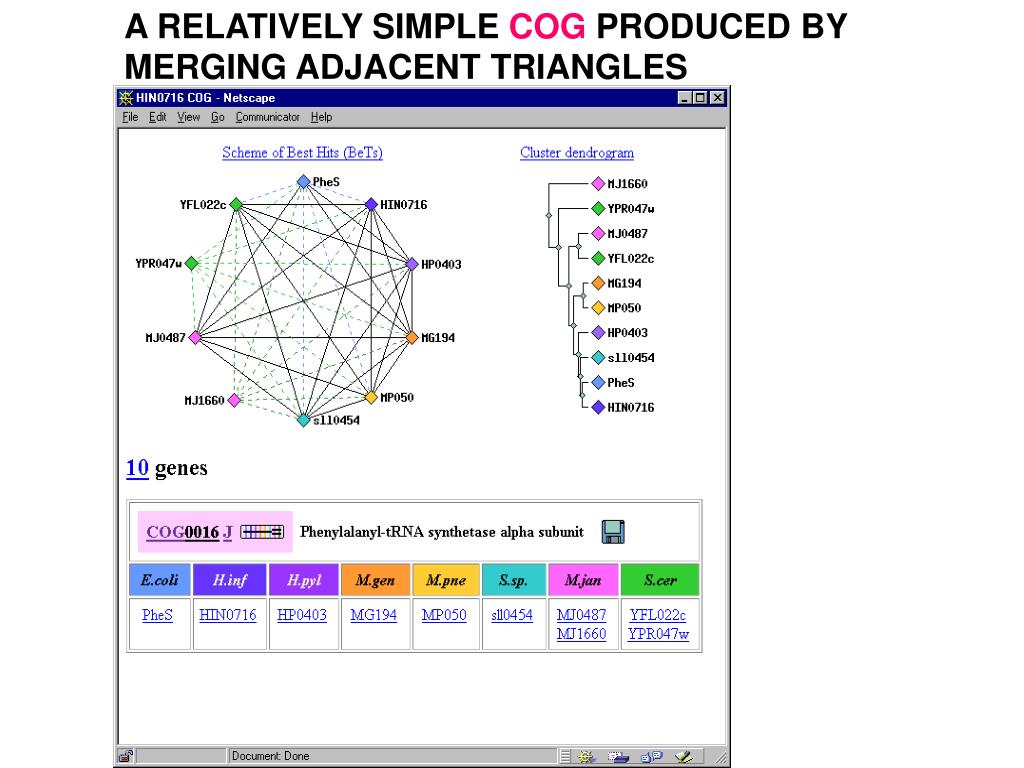Click the purple H.pyl column header

tap(304, 580)
